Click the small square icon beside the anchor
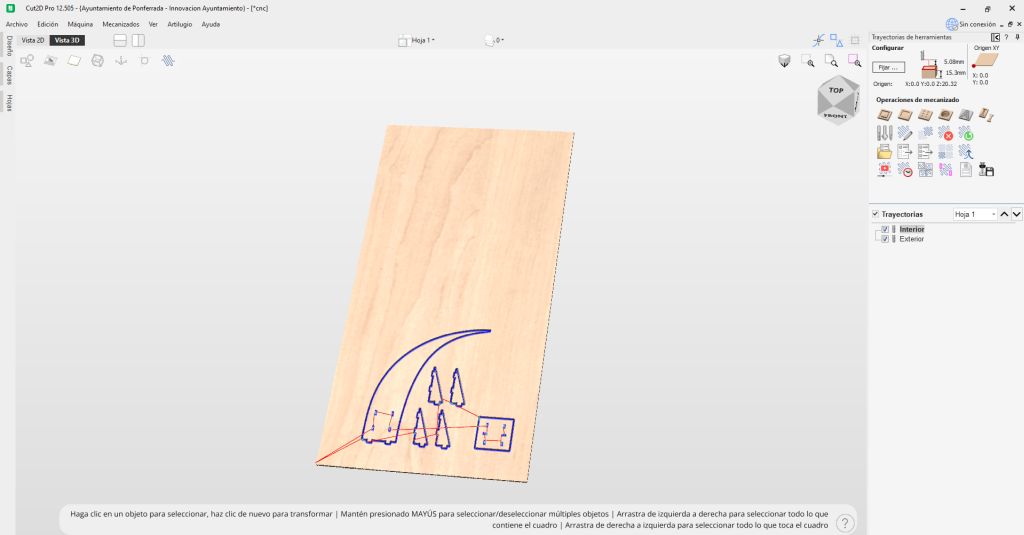The image size is (1024, 535). point(144,61)
